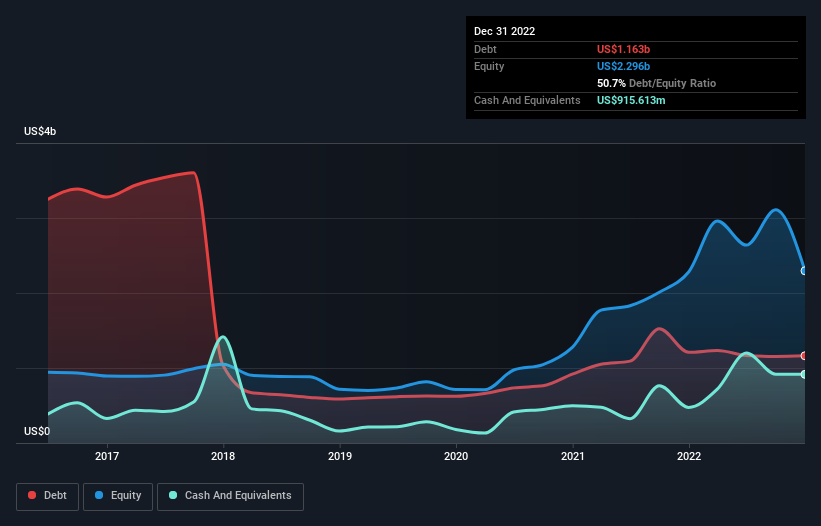Click the Dec 31 2022 tooltip date
This screenshot has width=821, height=526.
click(504, 31)
